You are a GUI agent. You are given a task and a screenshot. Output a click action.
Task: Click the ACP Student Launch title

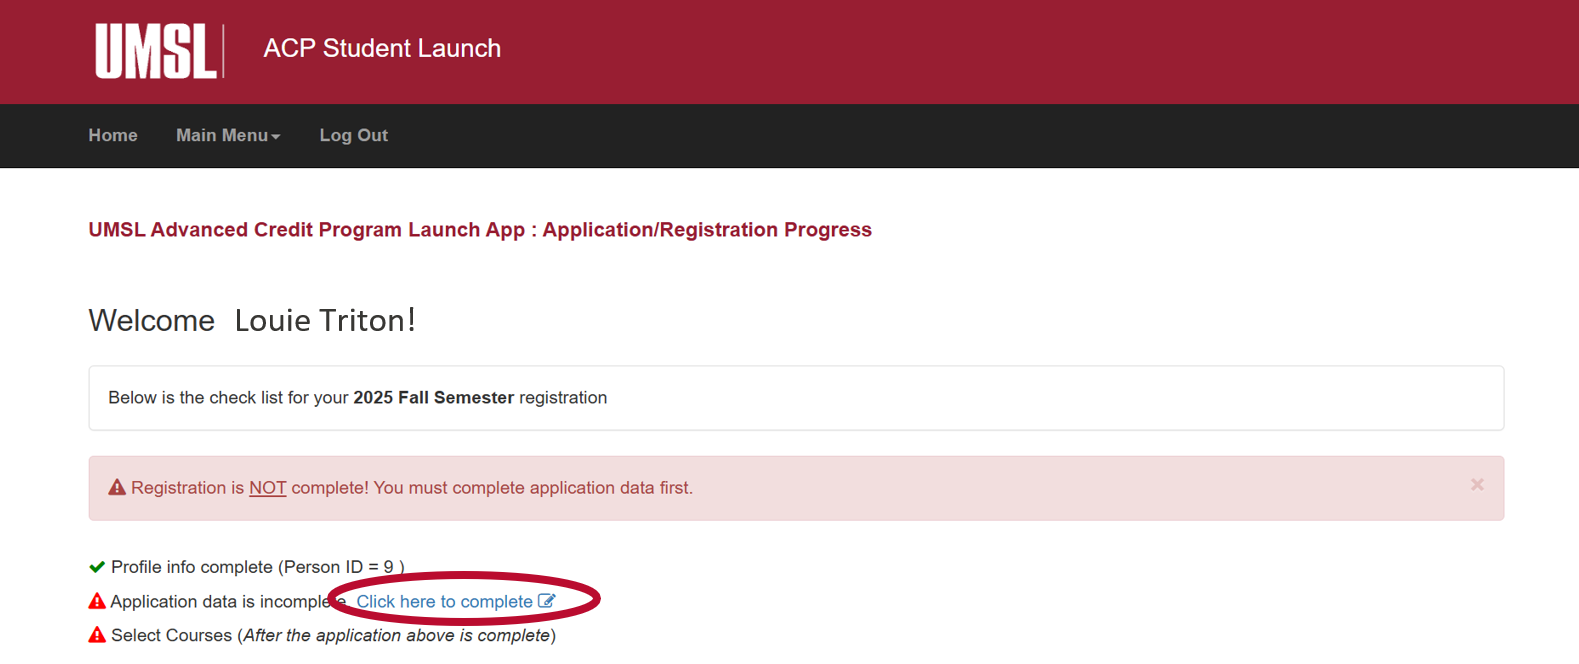click(382, 48)
